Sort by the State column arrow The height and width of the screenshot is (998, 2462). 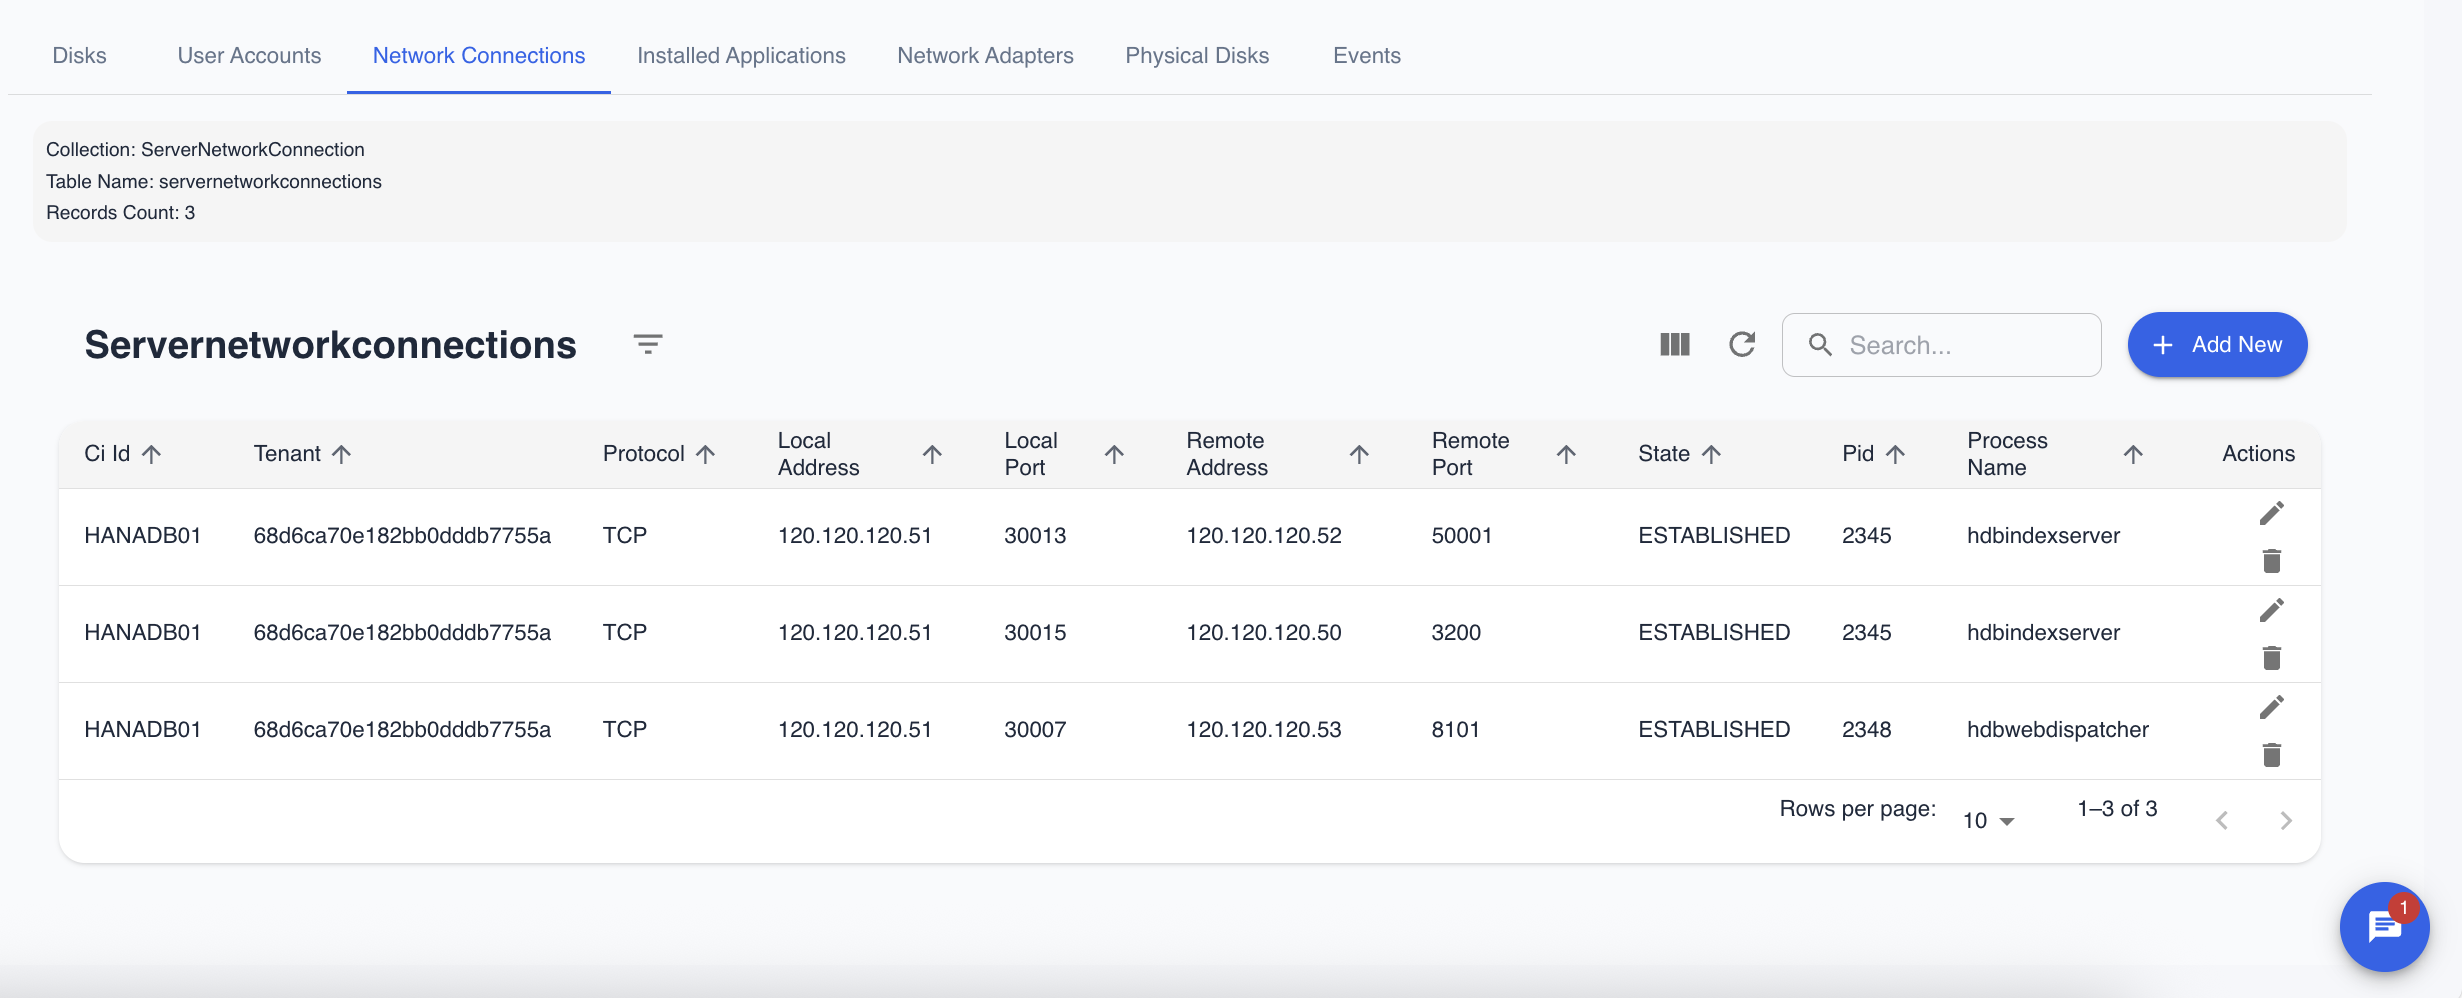click(x=1712, y=453)
